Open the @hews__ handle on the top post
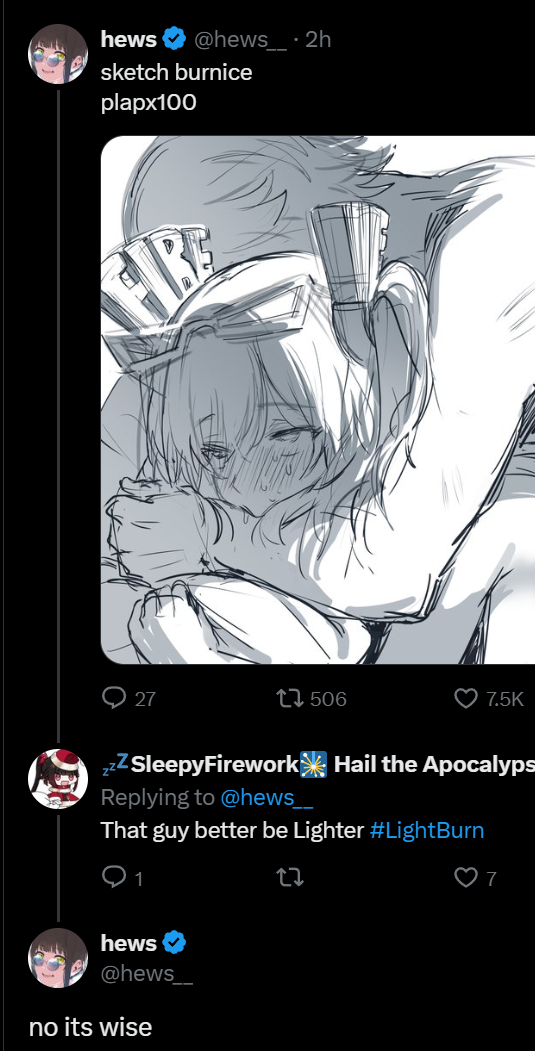Viewport: 535px width, 1051px height. (241, 40)
